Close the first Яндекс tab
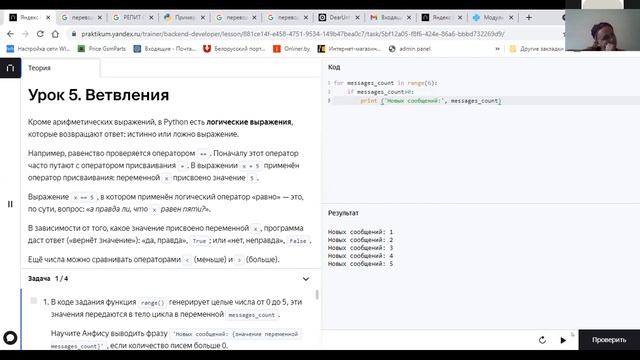Viewport: 640px width, 360px height. 48,18
